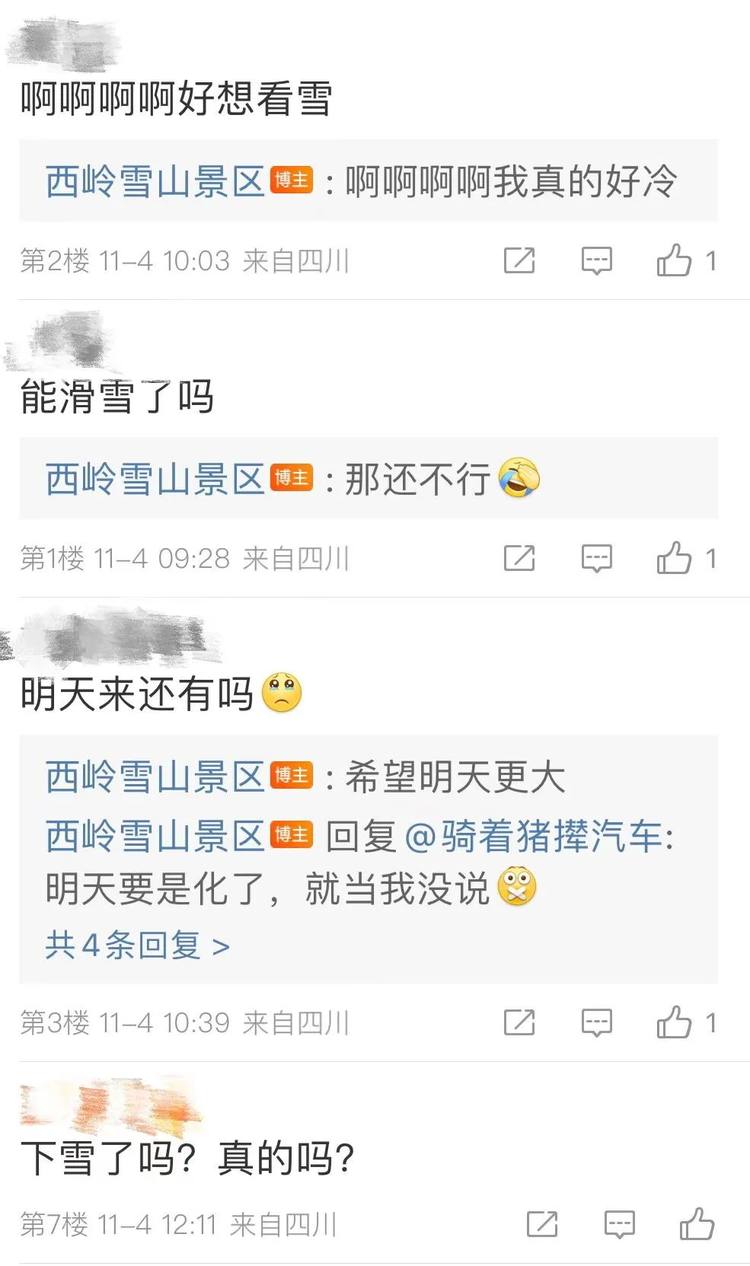Open reply icon on 第2楼 comment
The image size is (750, 1266).
click(597, 261)
